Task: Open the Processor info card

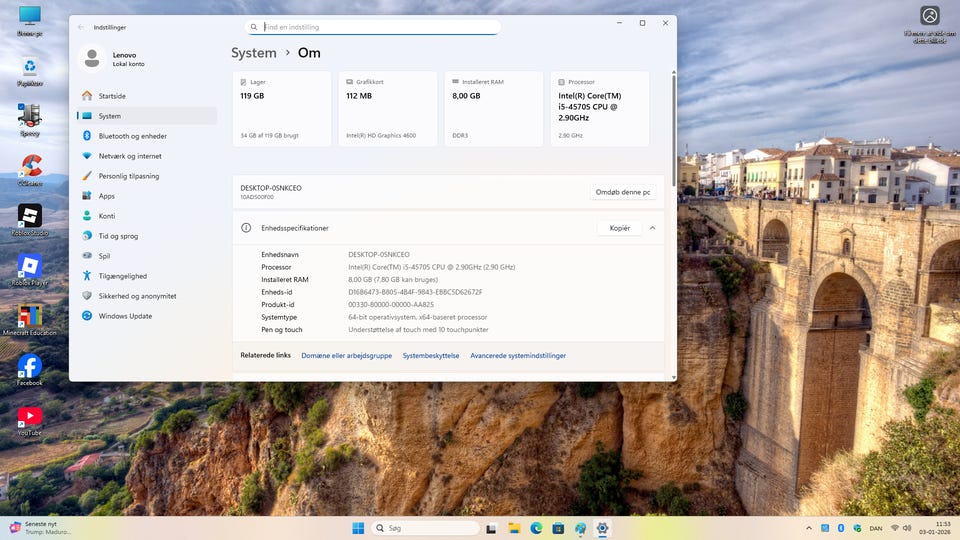Action: (x=599, y=109)
